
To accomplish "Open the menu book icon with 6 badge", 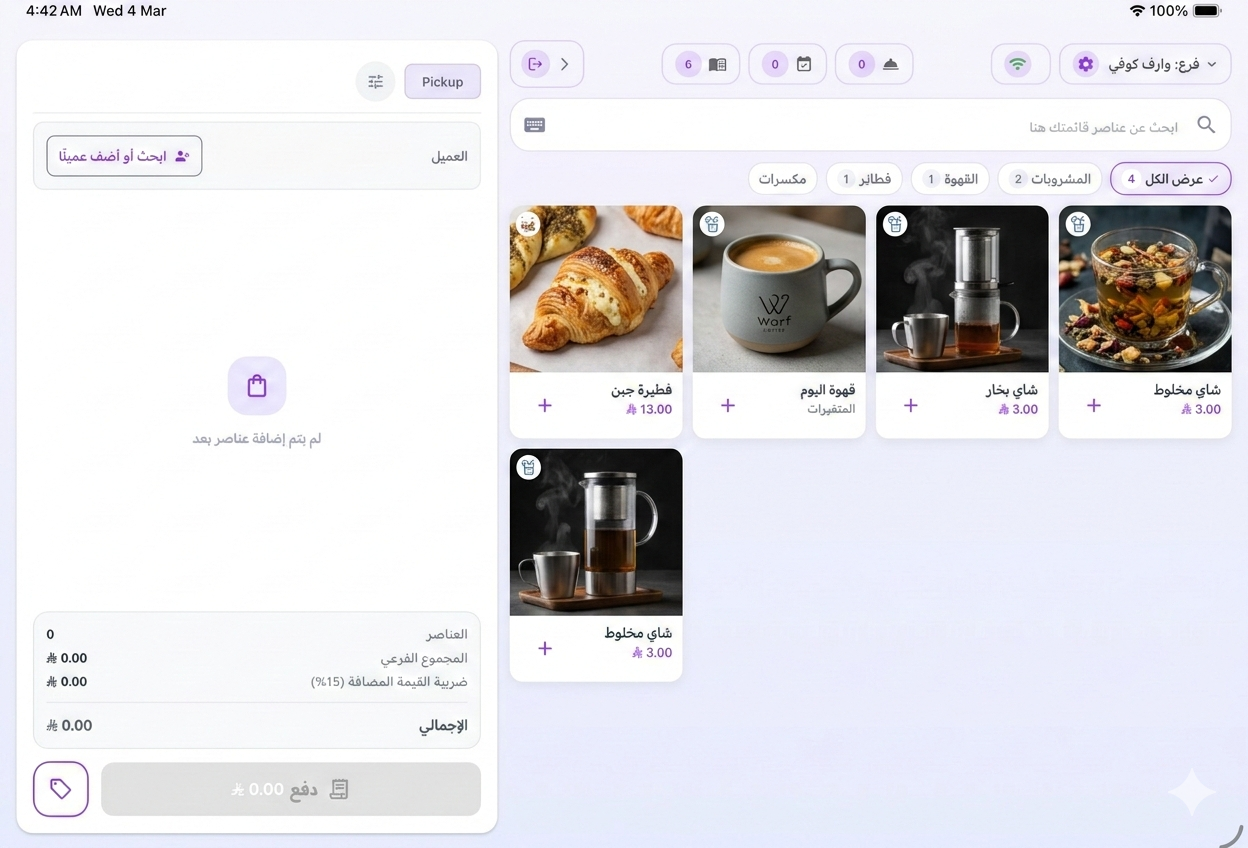I will click(701, 64).
